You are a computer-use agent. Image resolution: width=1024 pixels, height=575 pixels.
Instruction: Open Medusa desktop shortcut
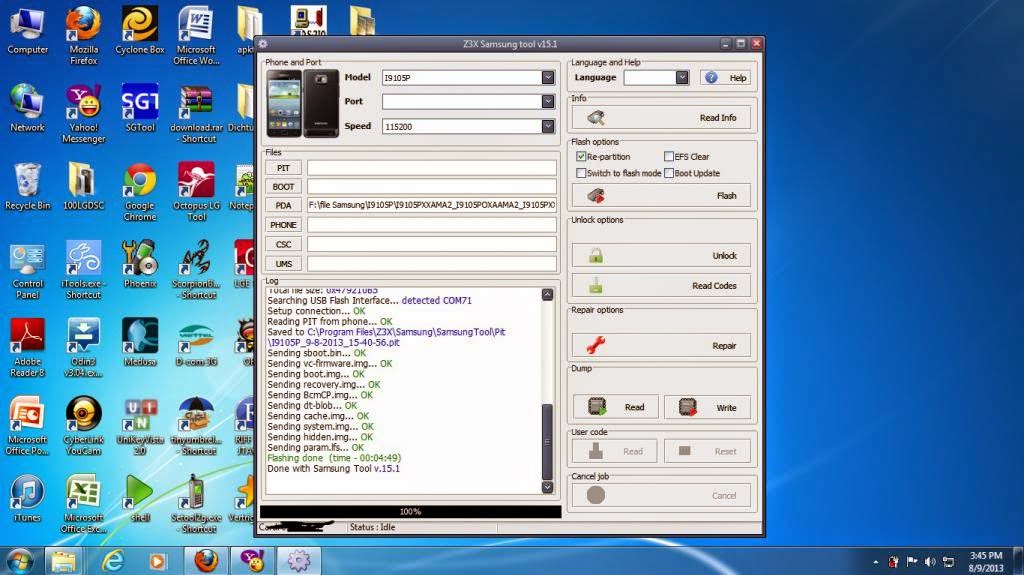click(x=140, y=341)
